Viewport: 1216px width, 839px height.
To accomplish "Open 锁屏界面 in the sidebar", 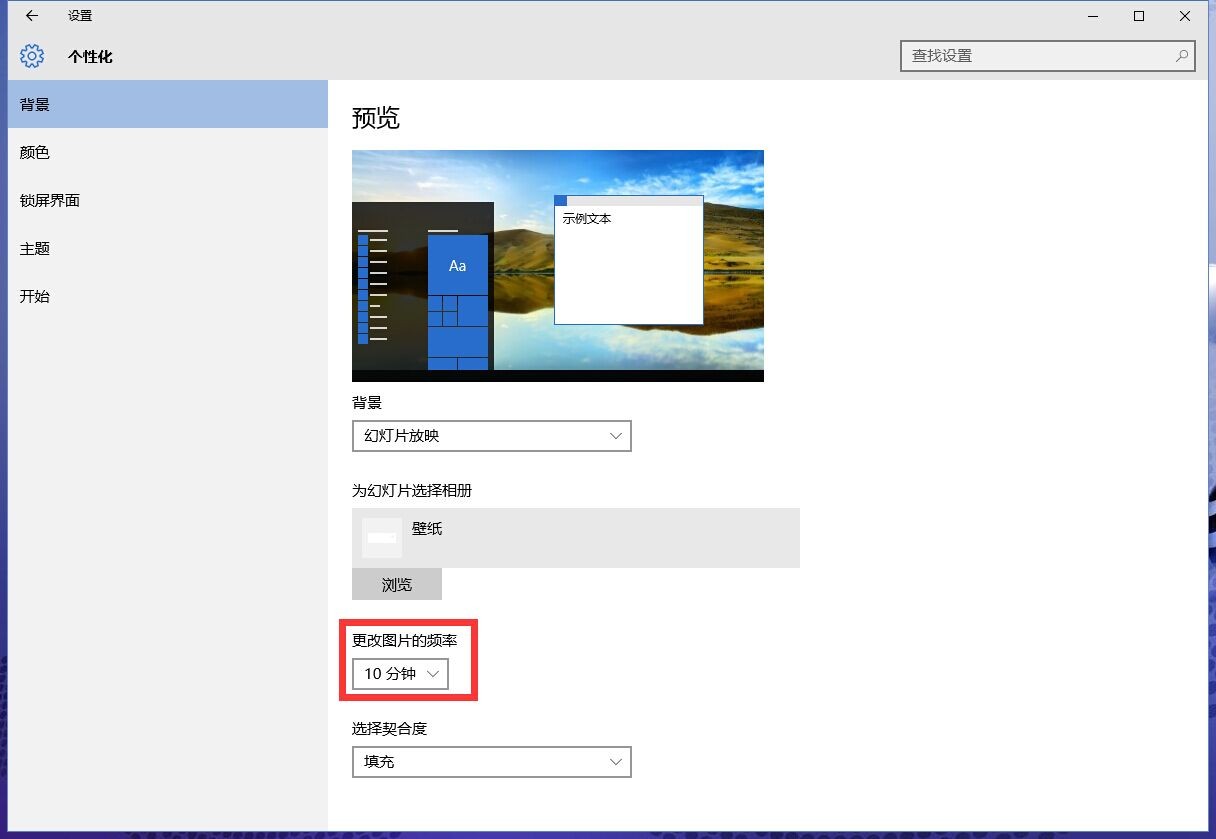I will click(x=168, y=200).
